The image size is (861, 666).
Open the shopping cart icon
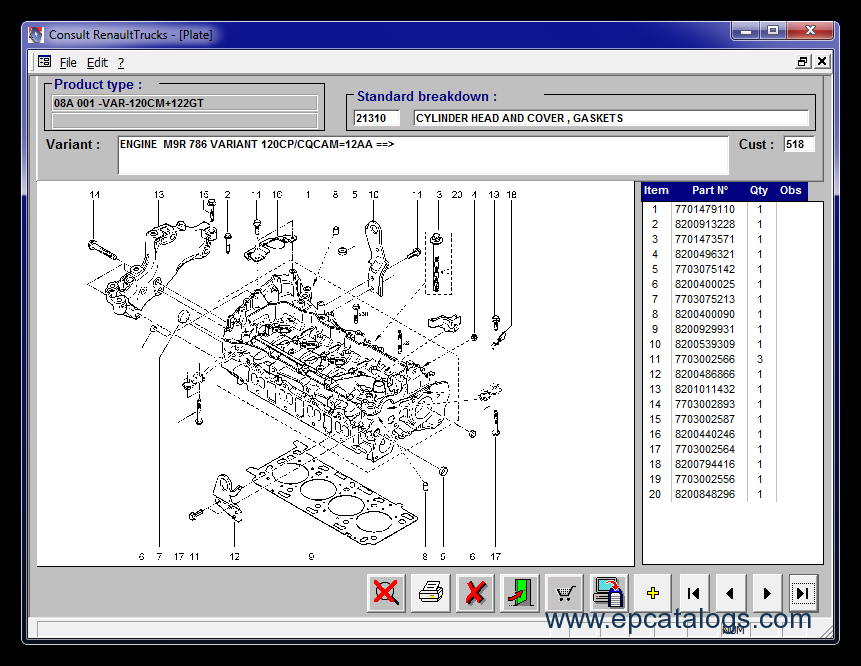(x=565, y=593)
